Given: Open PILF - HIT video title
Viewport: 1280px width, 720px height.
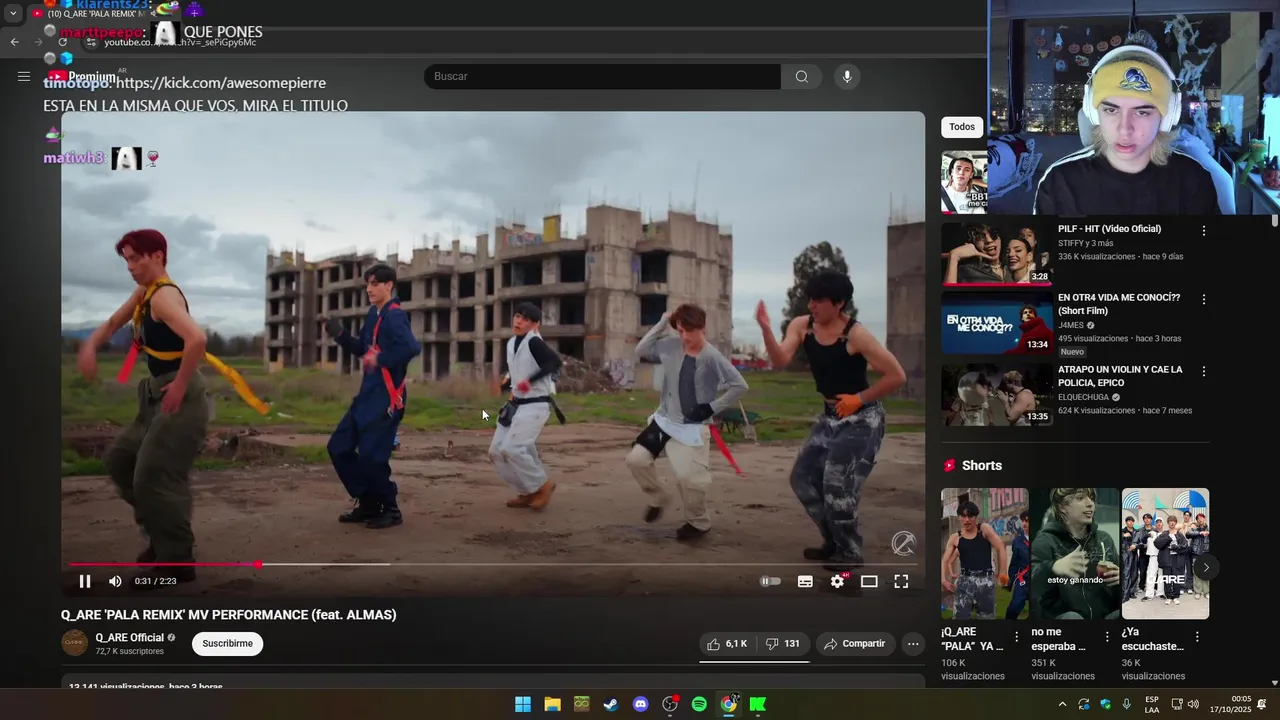Looking at the screenshot, I should tap(1110, 229).
